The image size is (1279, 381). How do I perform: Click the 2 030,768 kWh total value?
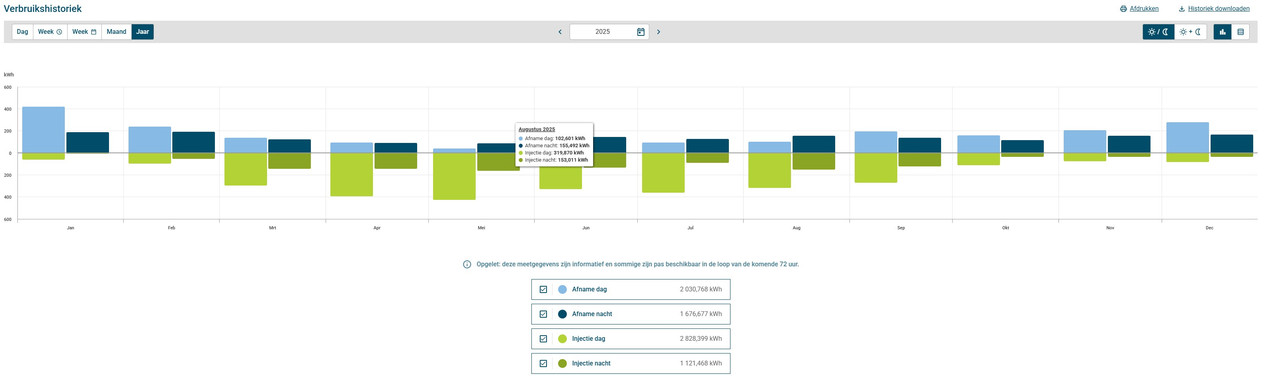[700, 289]
